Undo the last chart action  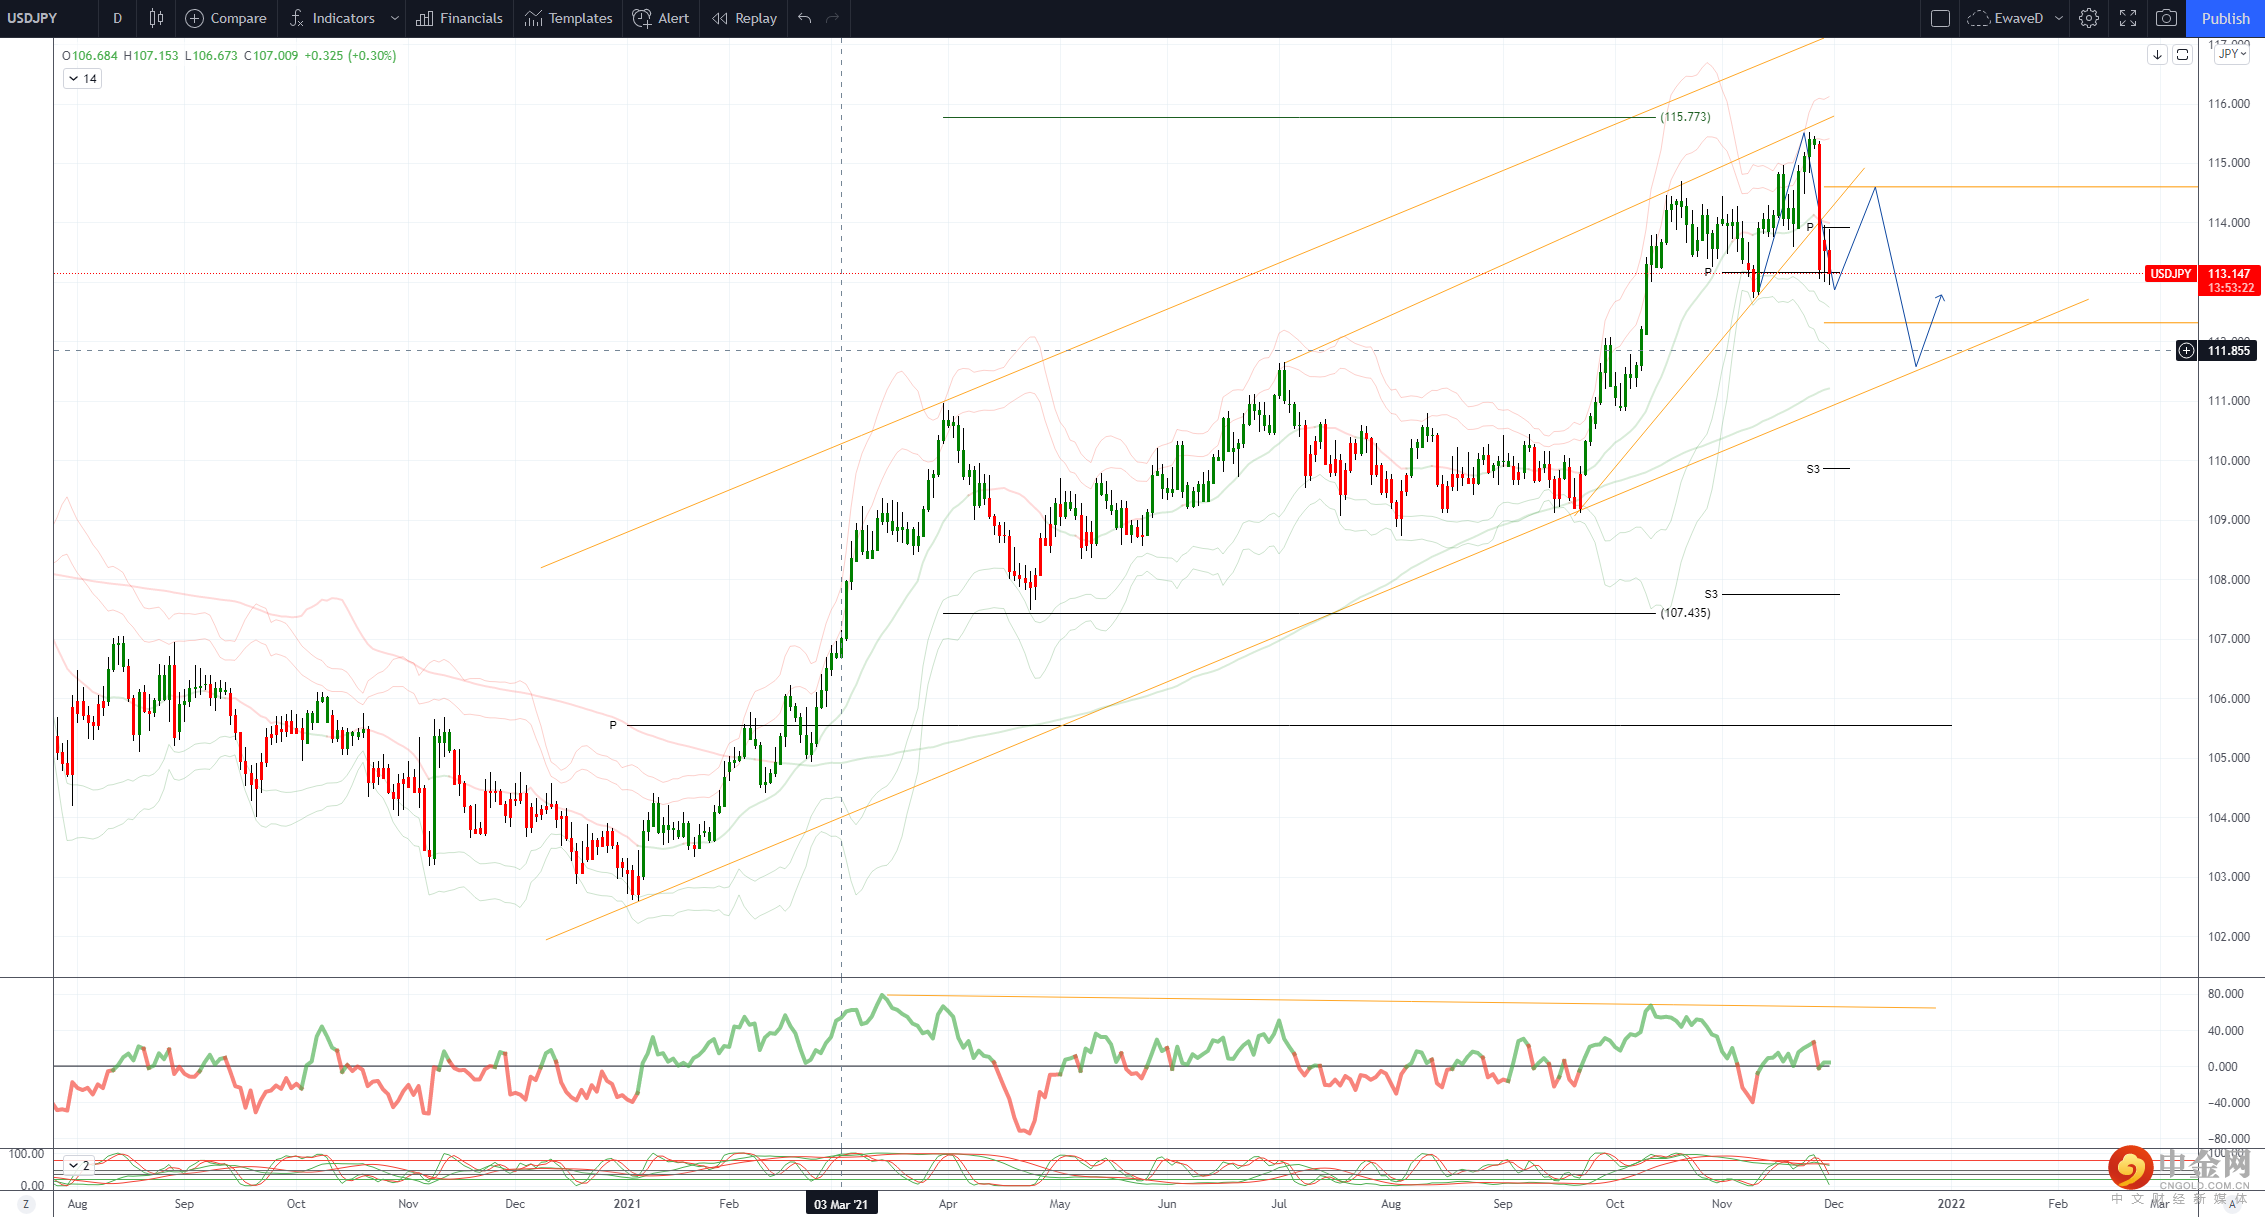pyautogui.click(x=805, y=18)
